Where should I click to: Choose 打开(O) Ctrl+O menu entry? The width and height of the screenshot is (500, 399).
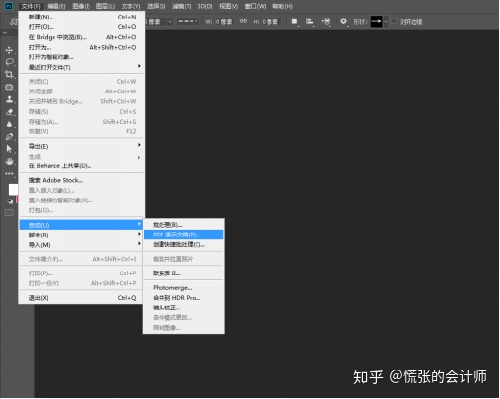click(x=82, y=27)
